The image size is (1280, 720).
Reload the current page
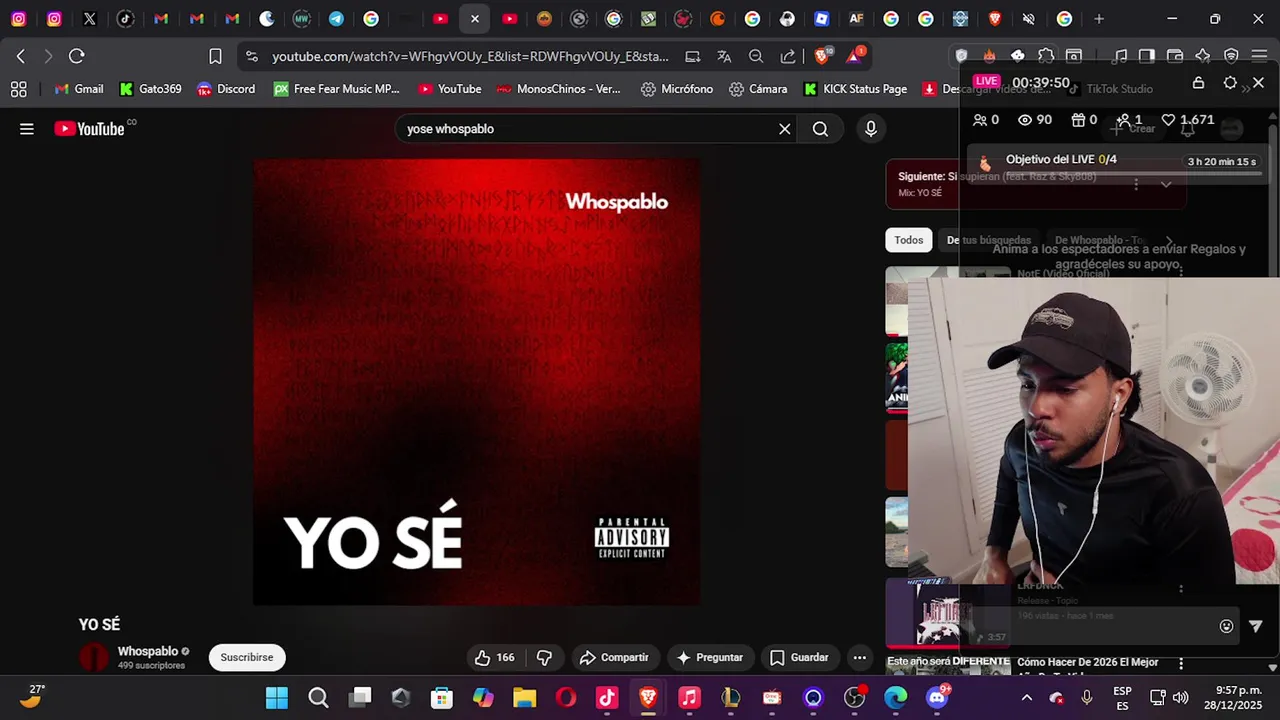click(77, 56)
